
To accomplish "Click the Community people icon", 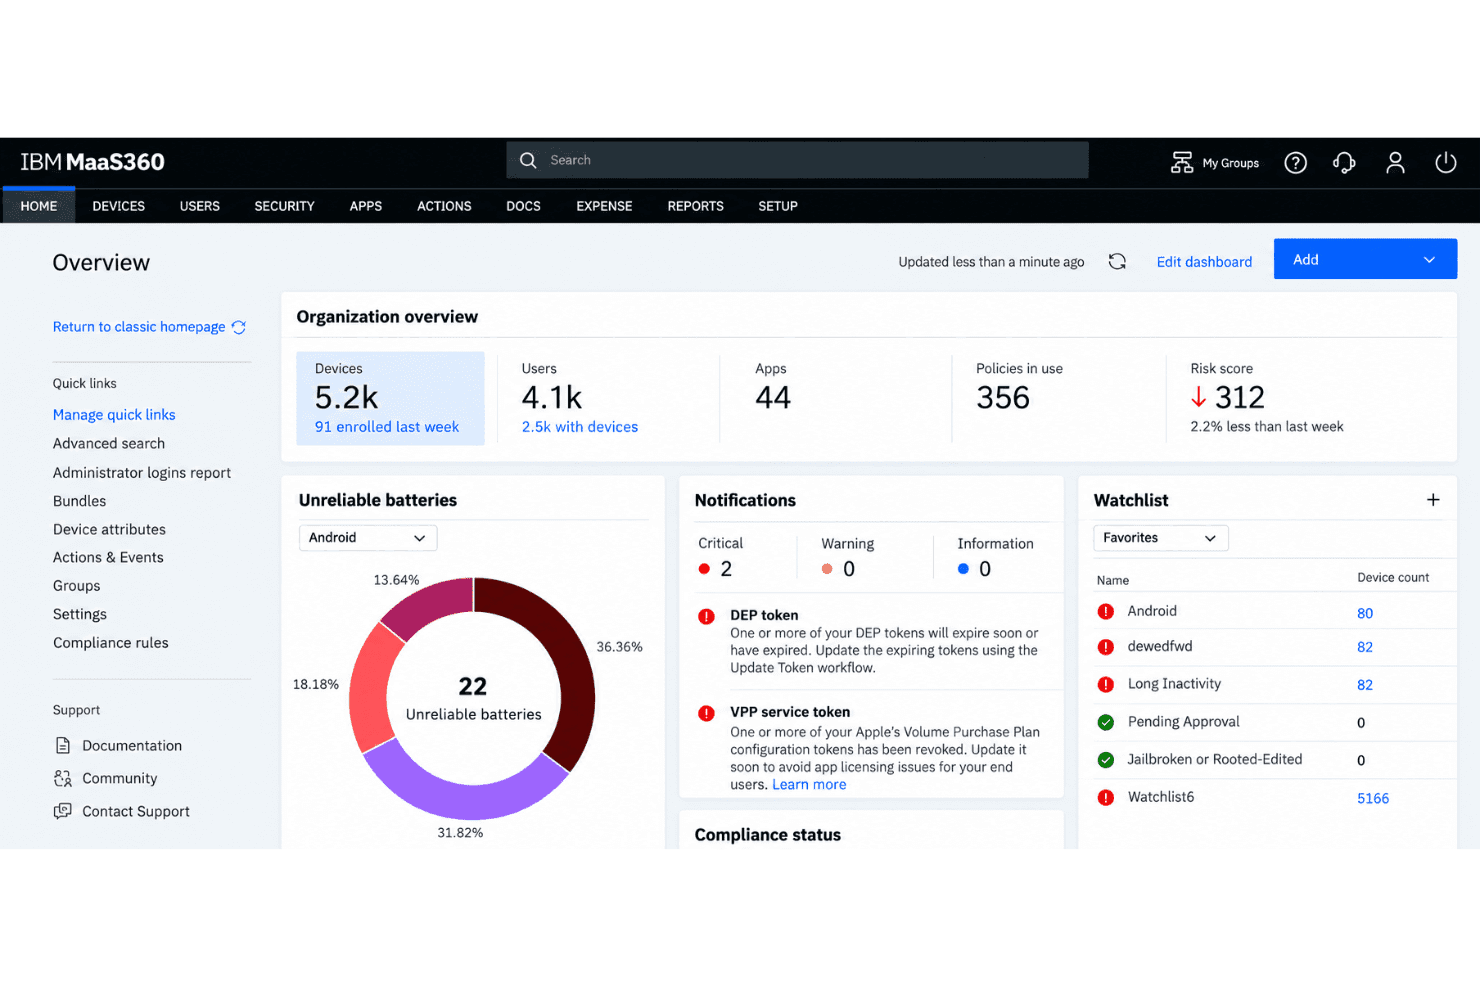I will pos(63,778).
